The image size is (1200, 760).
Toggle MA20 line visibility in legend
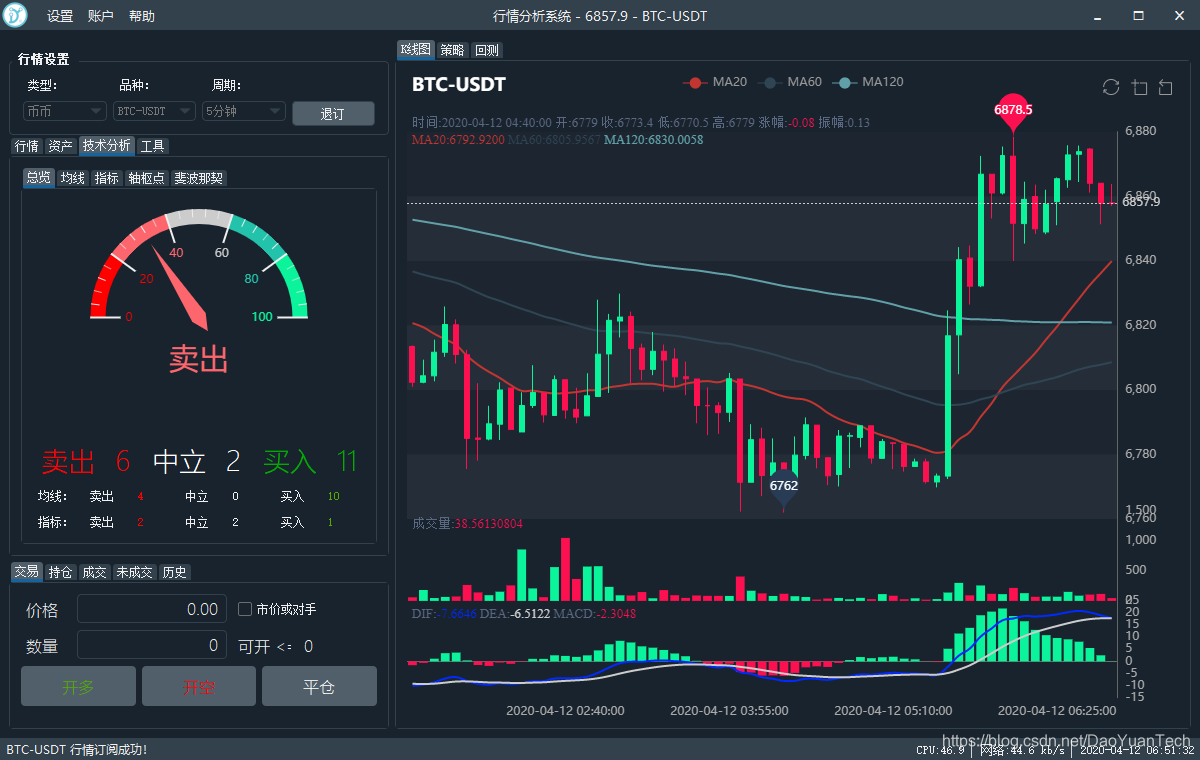tap(716, 82)
